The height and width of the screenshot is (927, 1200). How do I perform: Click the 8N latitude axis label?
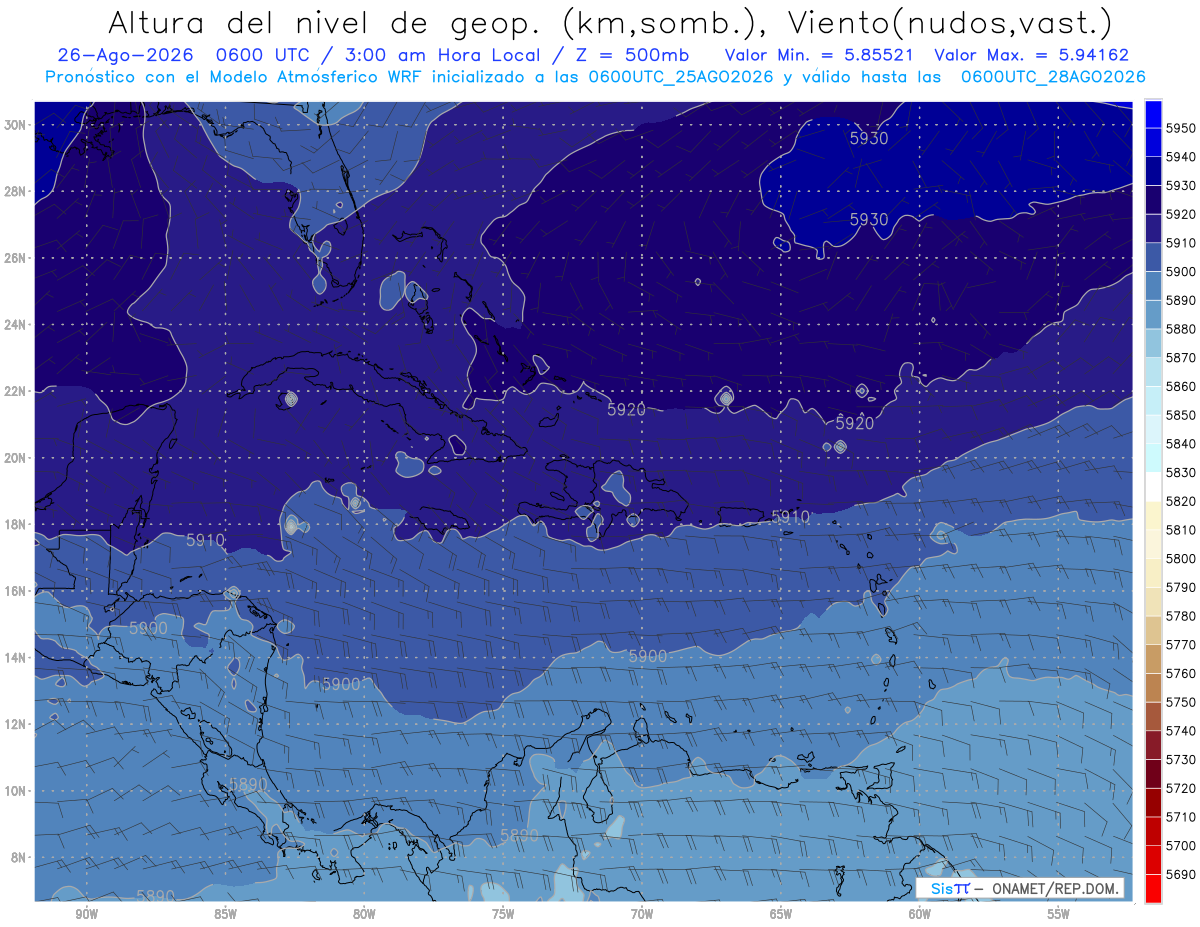[19, 857]
